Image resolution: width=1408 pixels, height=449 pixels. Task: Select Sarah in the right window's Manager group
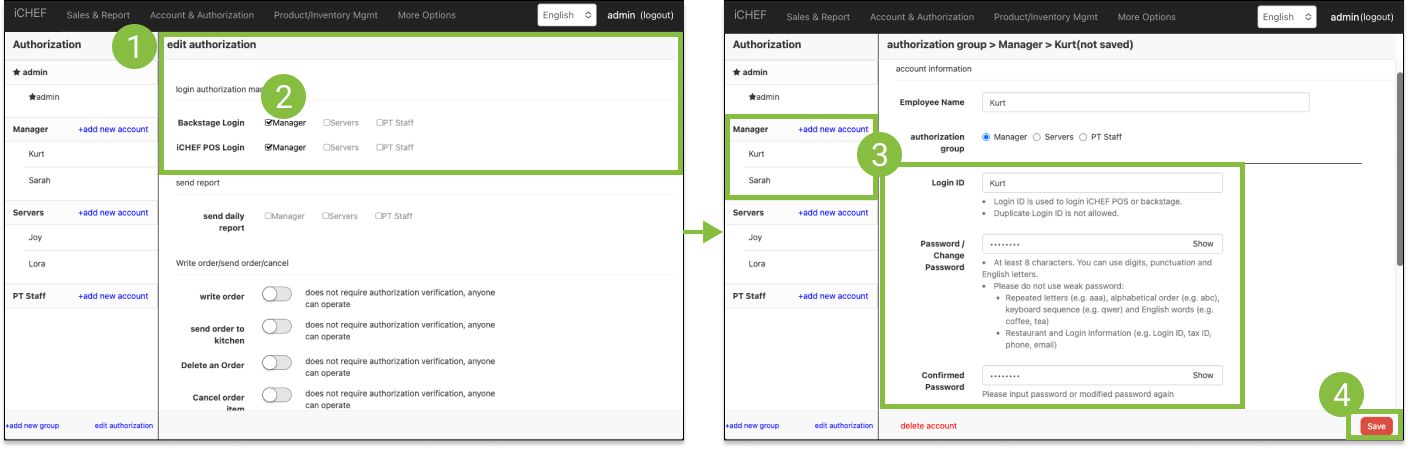point(762,181)
